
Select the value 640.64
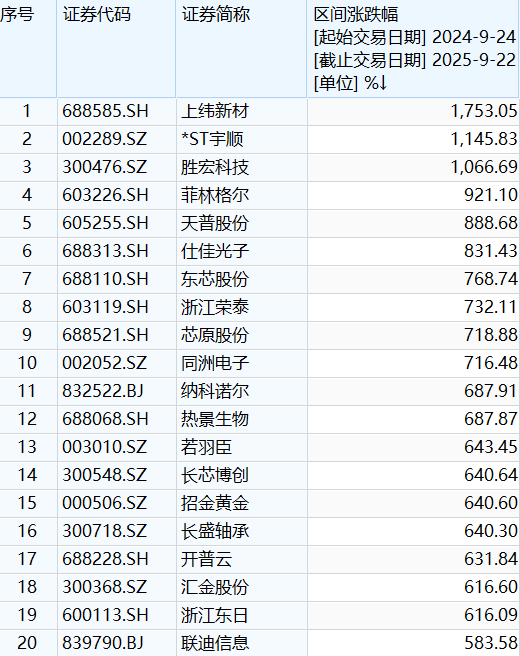(x=491, y=475)
